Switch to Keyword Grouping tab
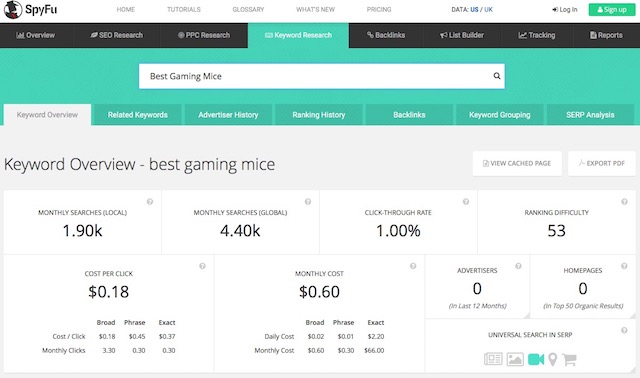 click(x=500, y=115)
